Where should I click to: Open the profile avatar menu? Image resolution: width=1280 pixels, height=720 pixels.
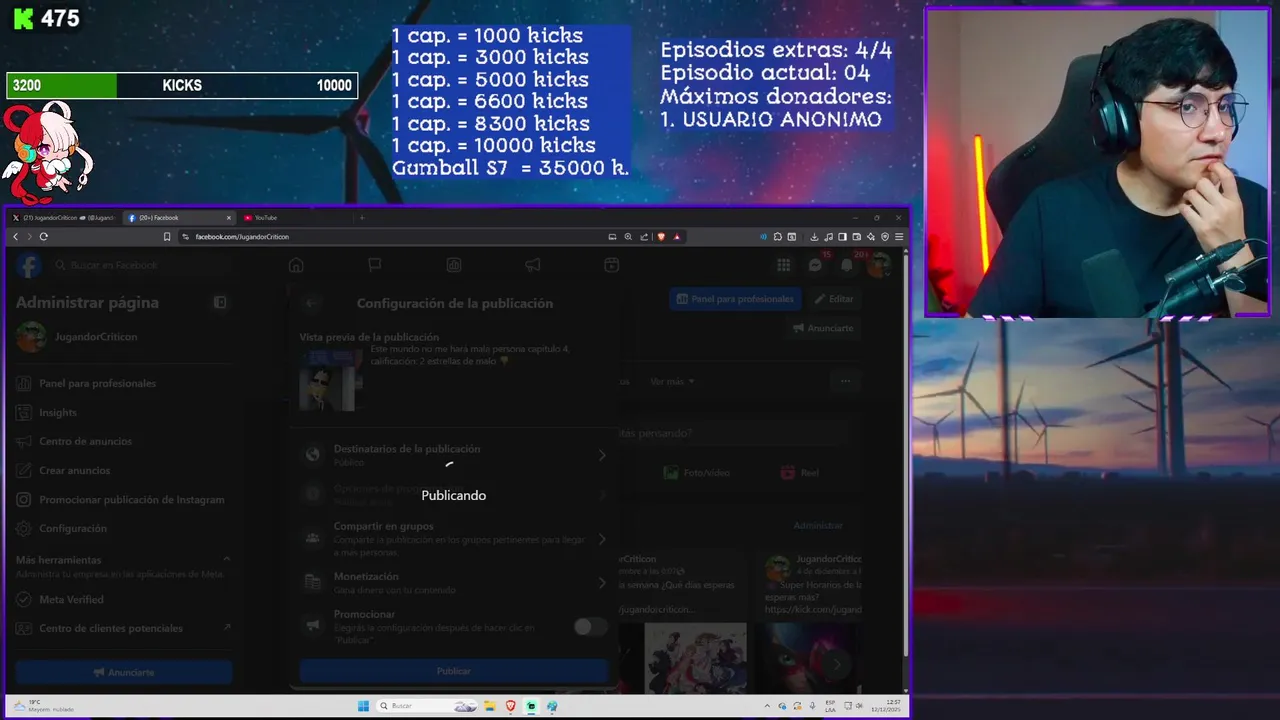coord(879,265)
